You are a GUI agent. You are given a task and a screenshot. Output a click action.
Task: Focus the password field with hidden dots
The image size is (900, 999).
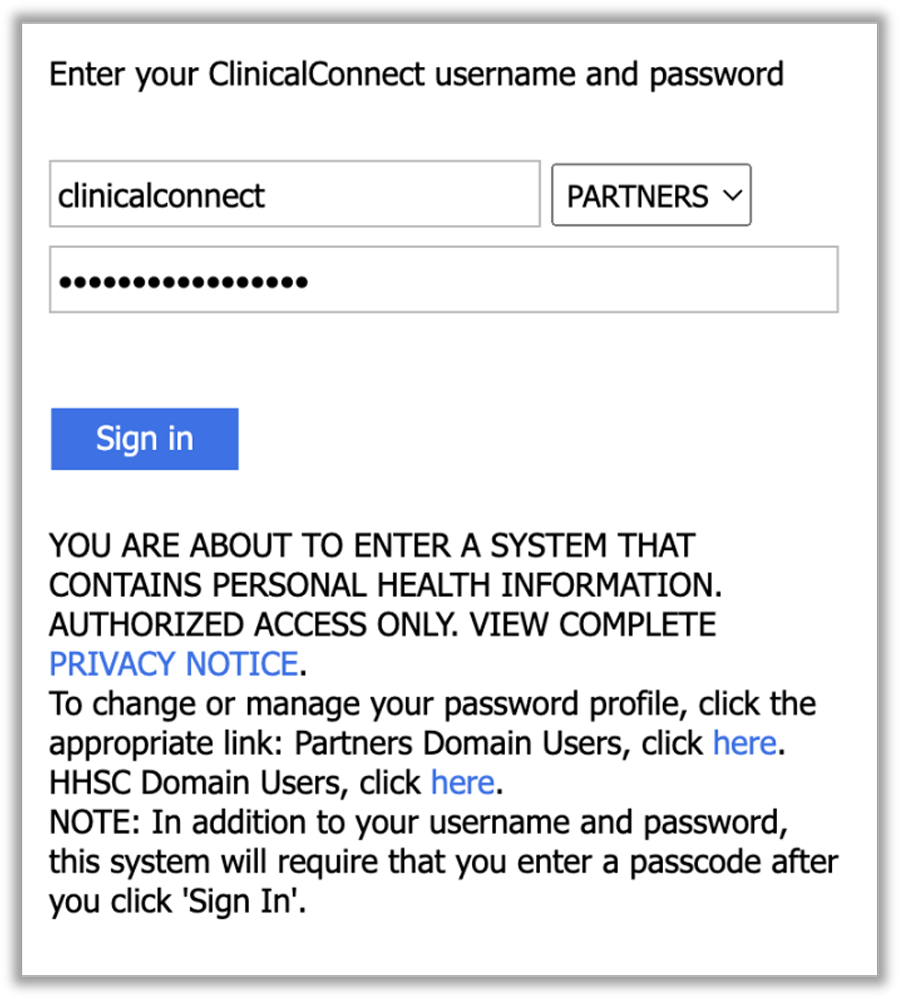pyautogui.click(x=445, y=281)
